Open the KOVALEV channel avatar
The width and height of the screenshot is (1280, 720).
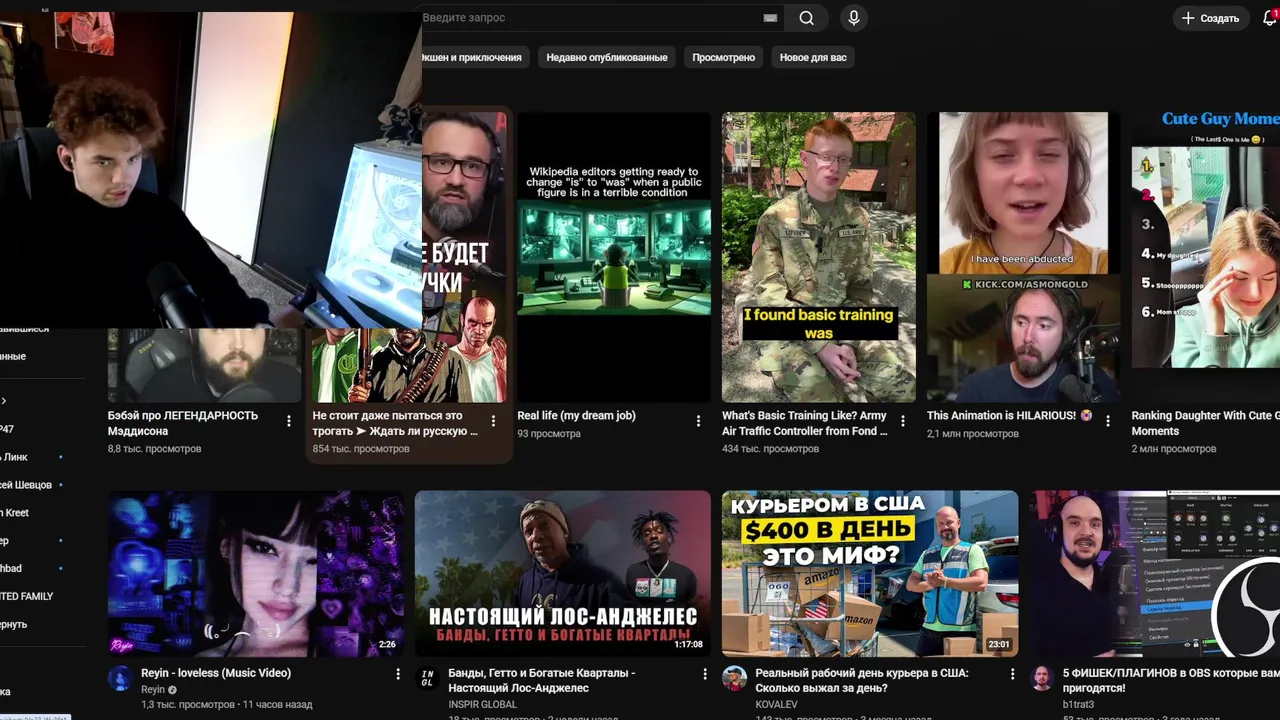pyautogui.click(x=734, y=678)
